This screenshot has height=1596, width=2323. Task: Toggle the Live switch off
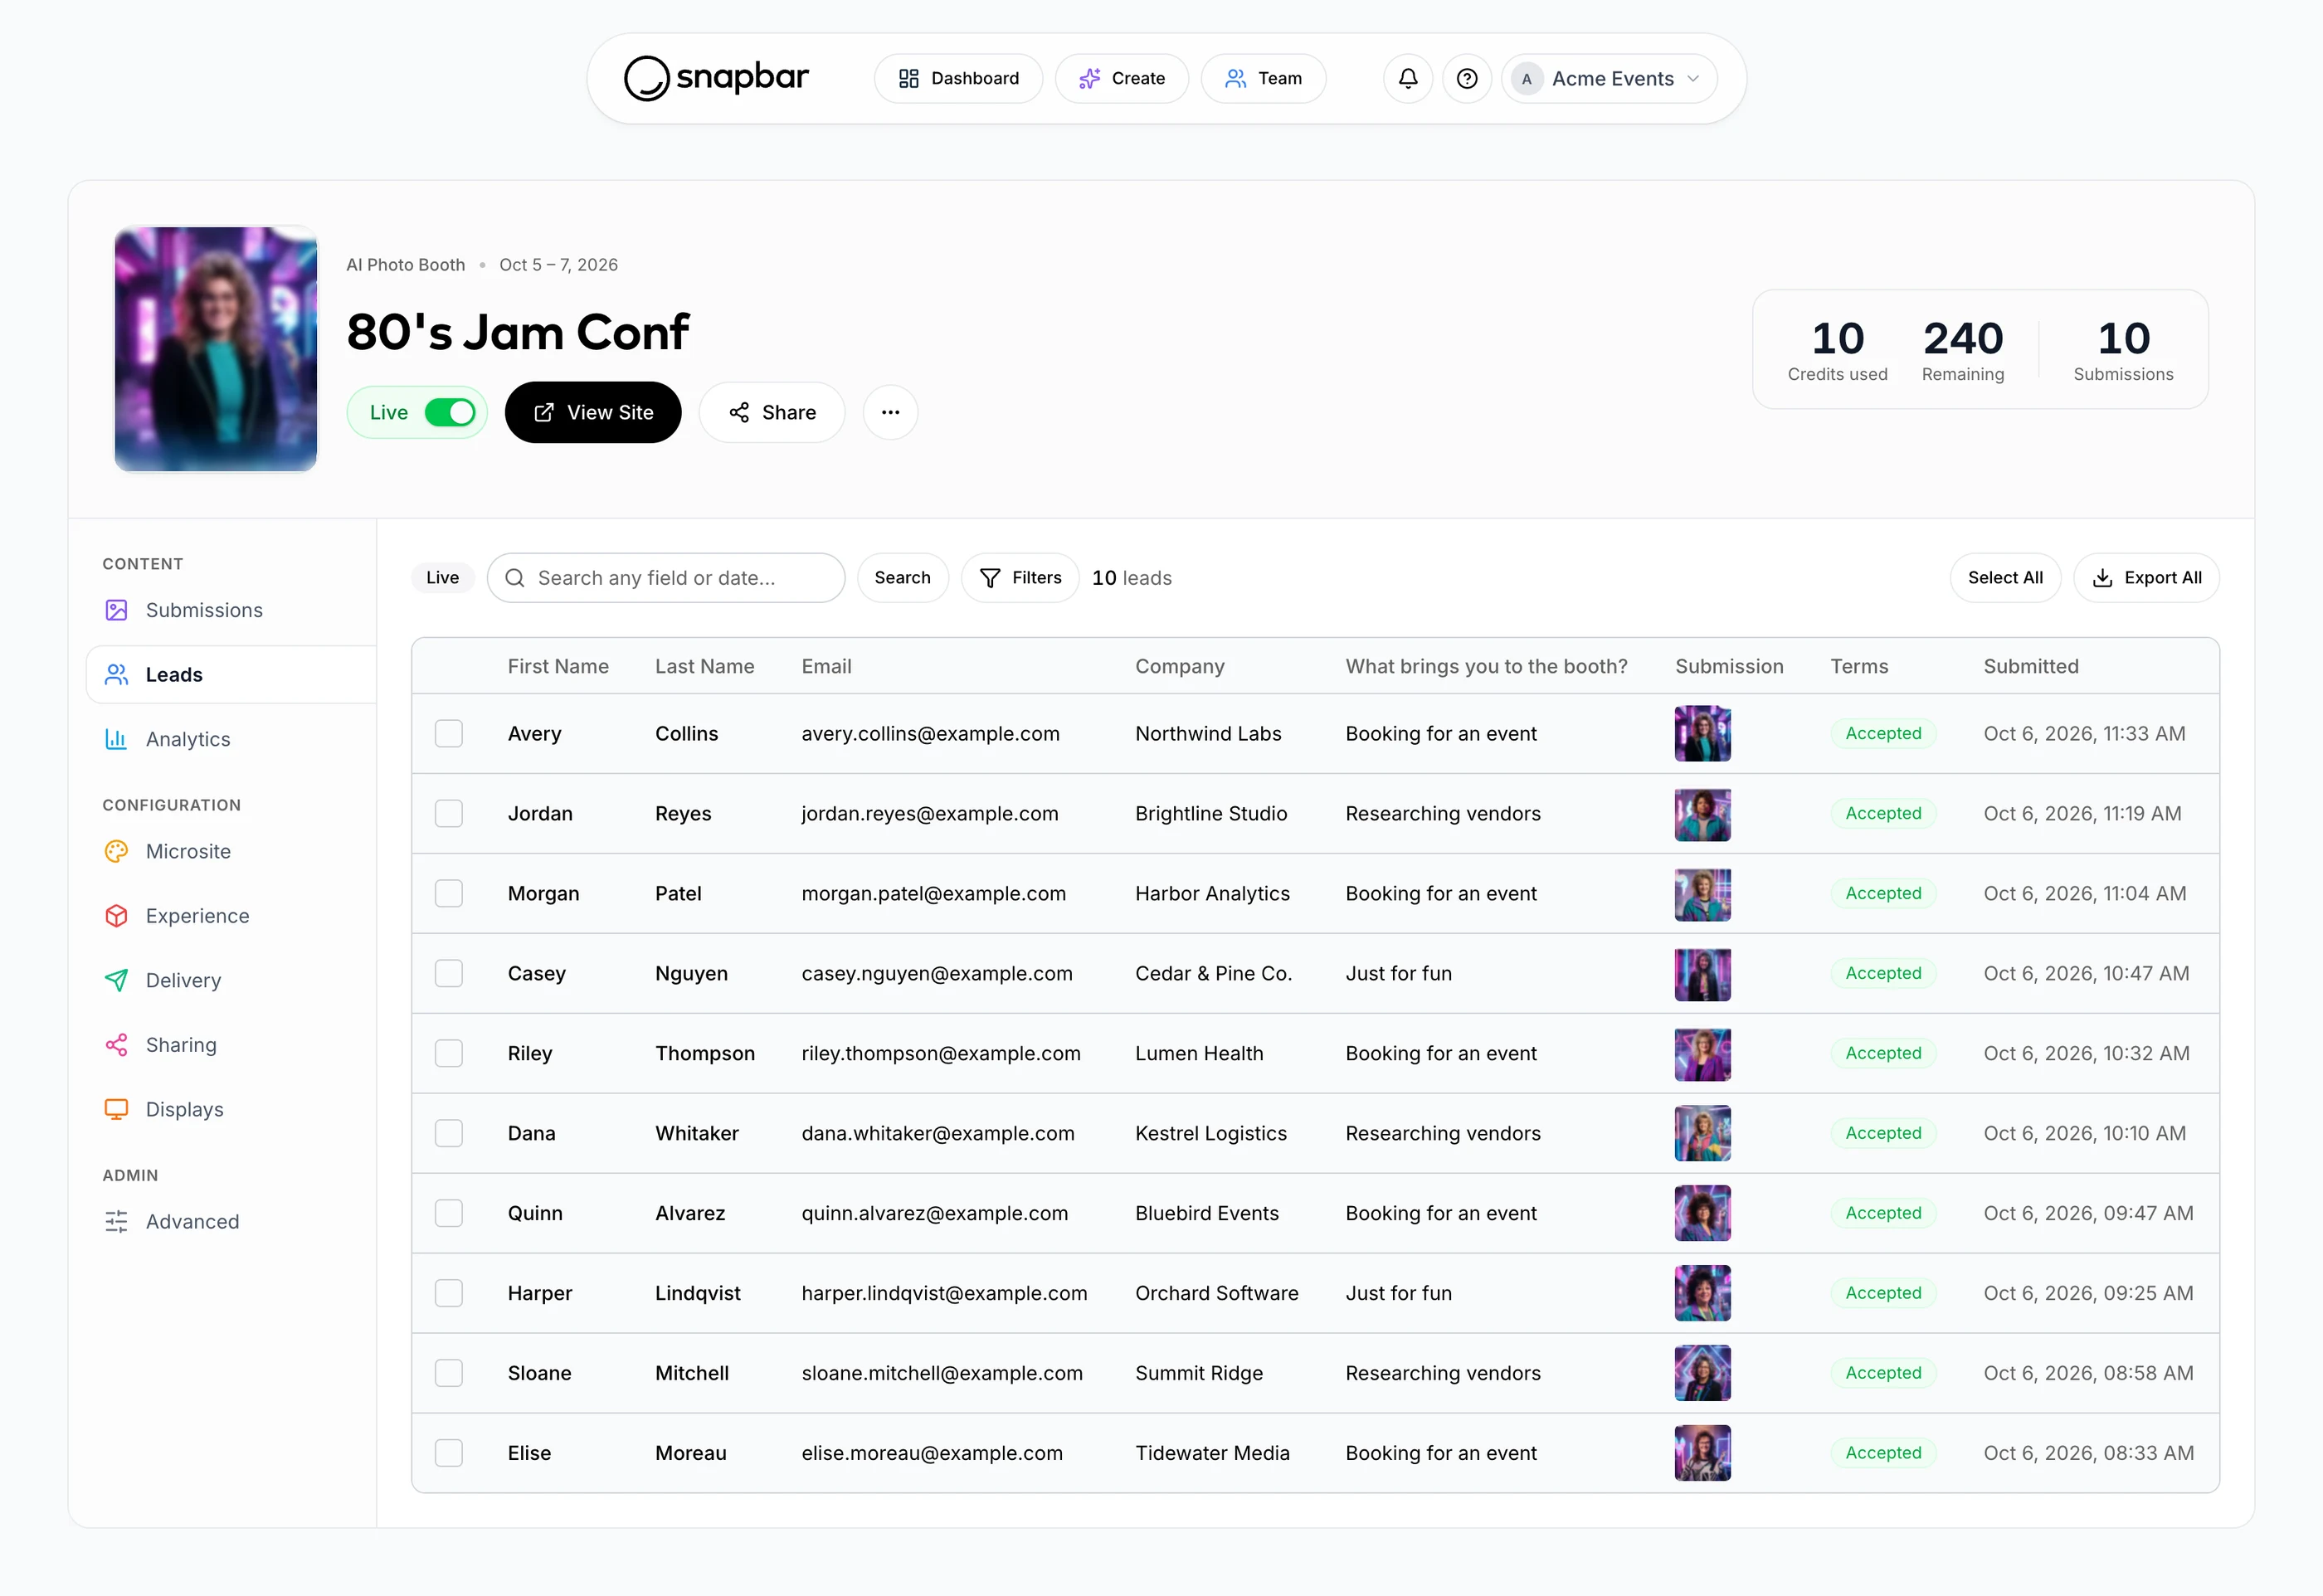coord(450,412)
